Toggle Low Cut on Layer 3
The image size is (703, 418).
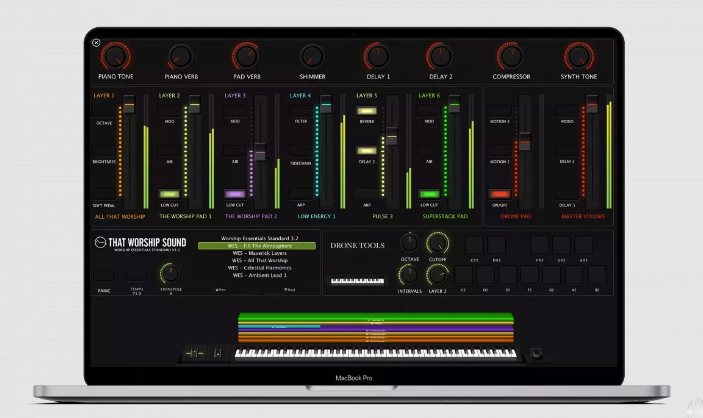click(x=235, y=194)
